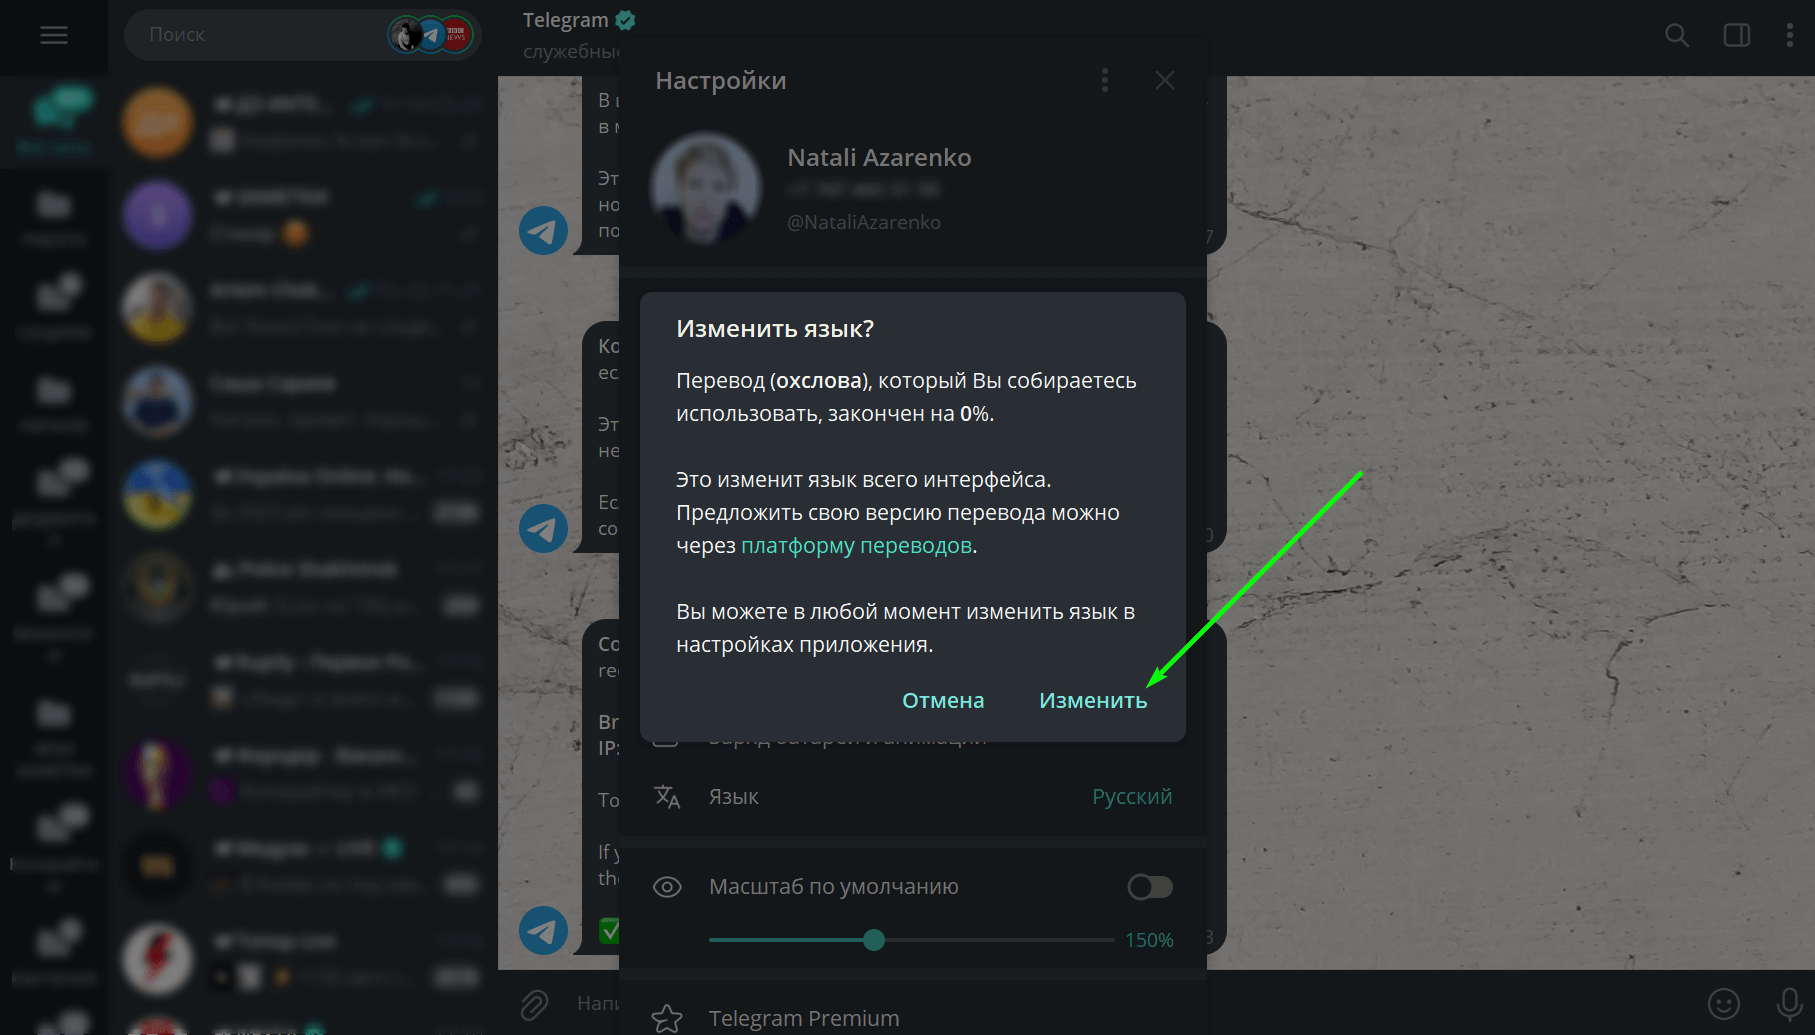Click the interface scale slider handle
Image resolution: width=1815 pixels, height=1035 pixels.
click(874, 940)
